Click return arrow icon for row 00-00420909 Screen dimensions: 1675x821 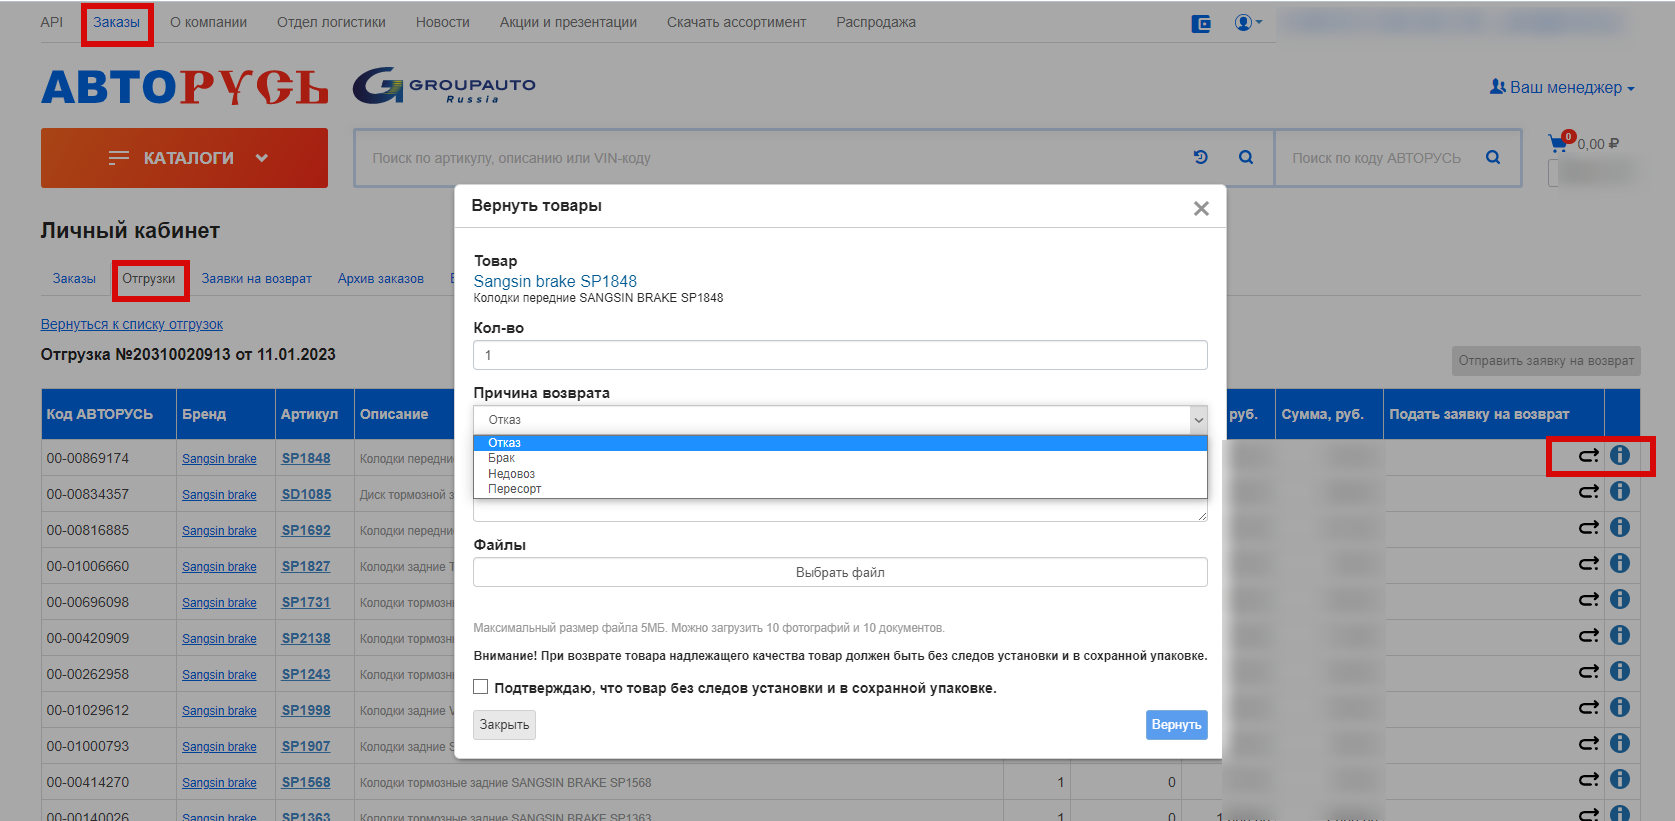click(x=1588, y=636)
